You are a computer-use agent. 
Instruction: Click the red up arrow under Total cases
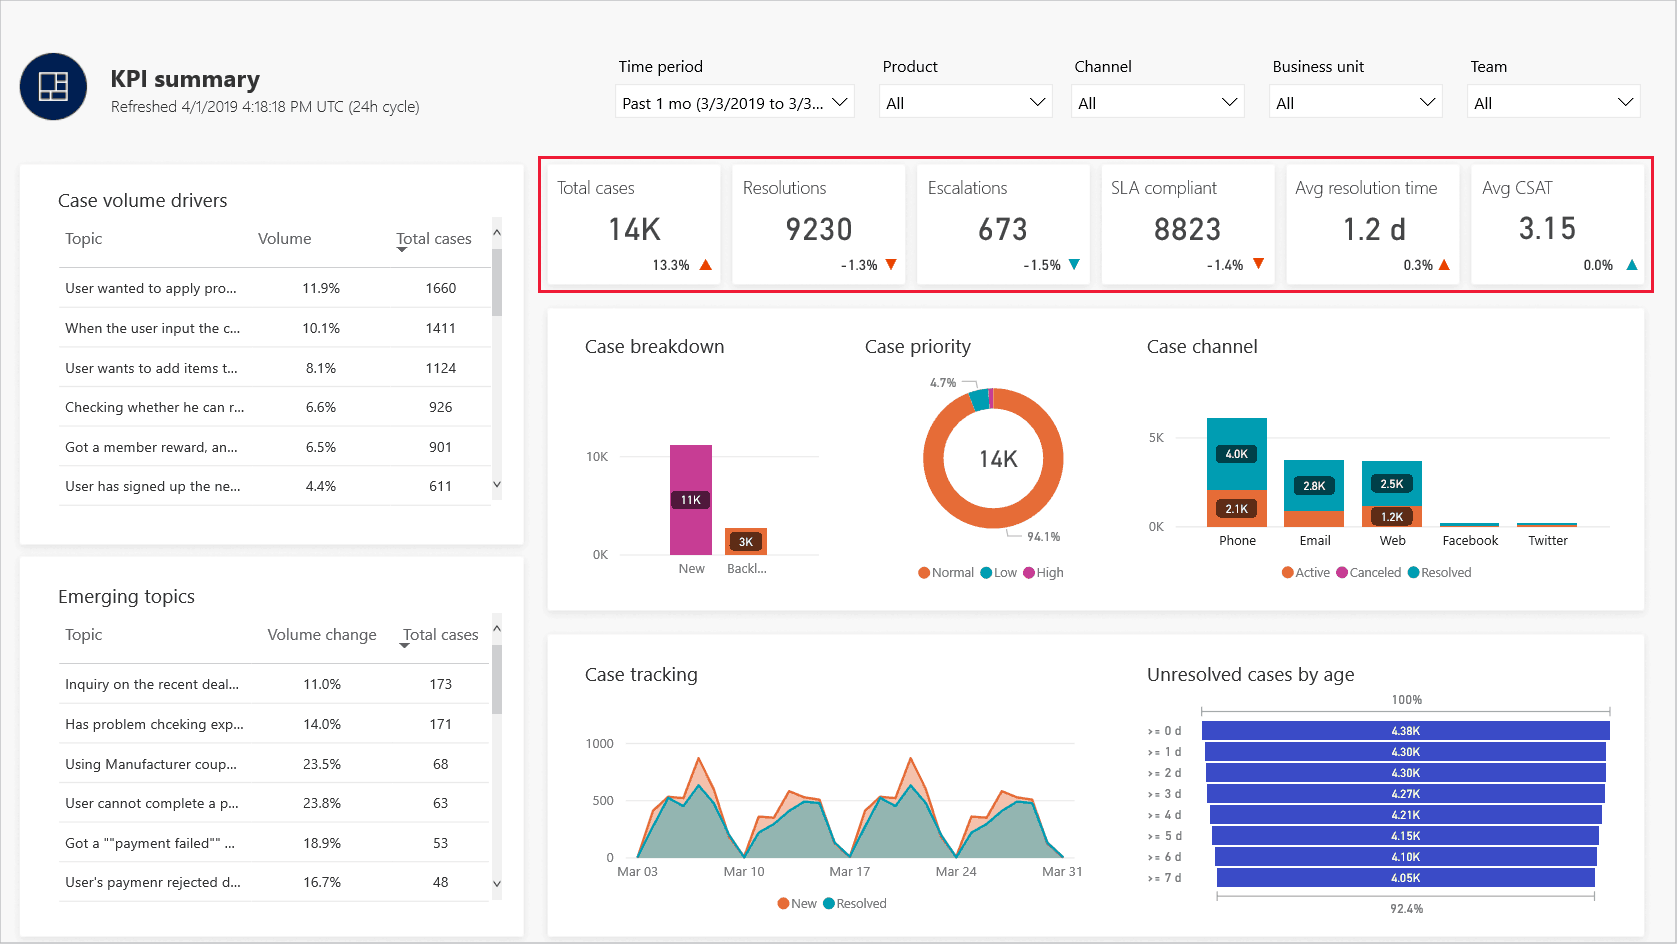coord(706,265)
